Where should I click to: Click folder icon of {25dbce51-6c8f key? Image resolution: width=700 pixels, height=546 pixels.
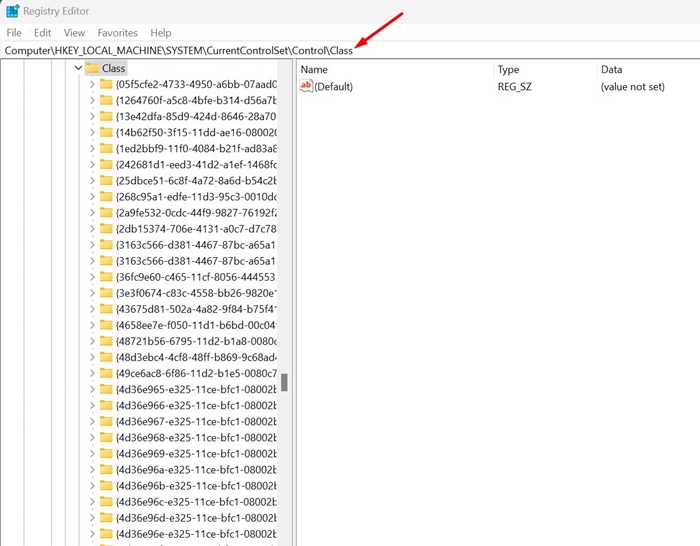click(x=106, y=180)
